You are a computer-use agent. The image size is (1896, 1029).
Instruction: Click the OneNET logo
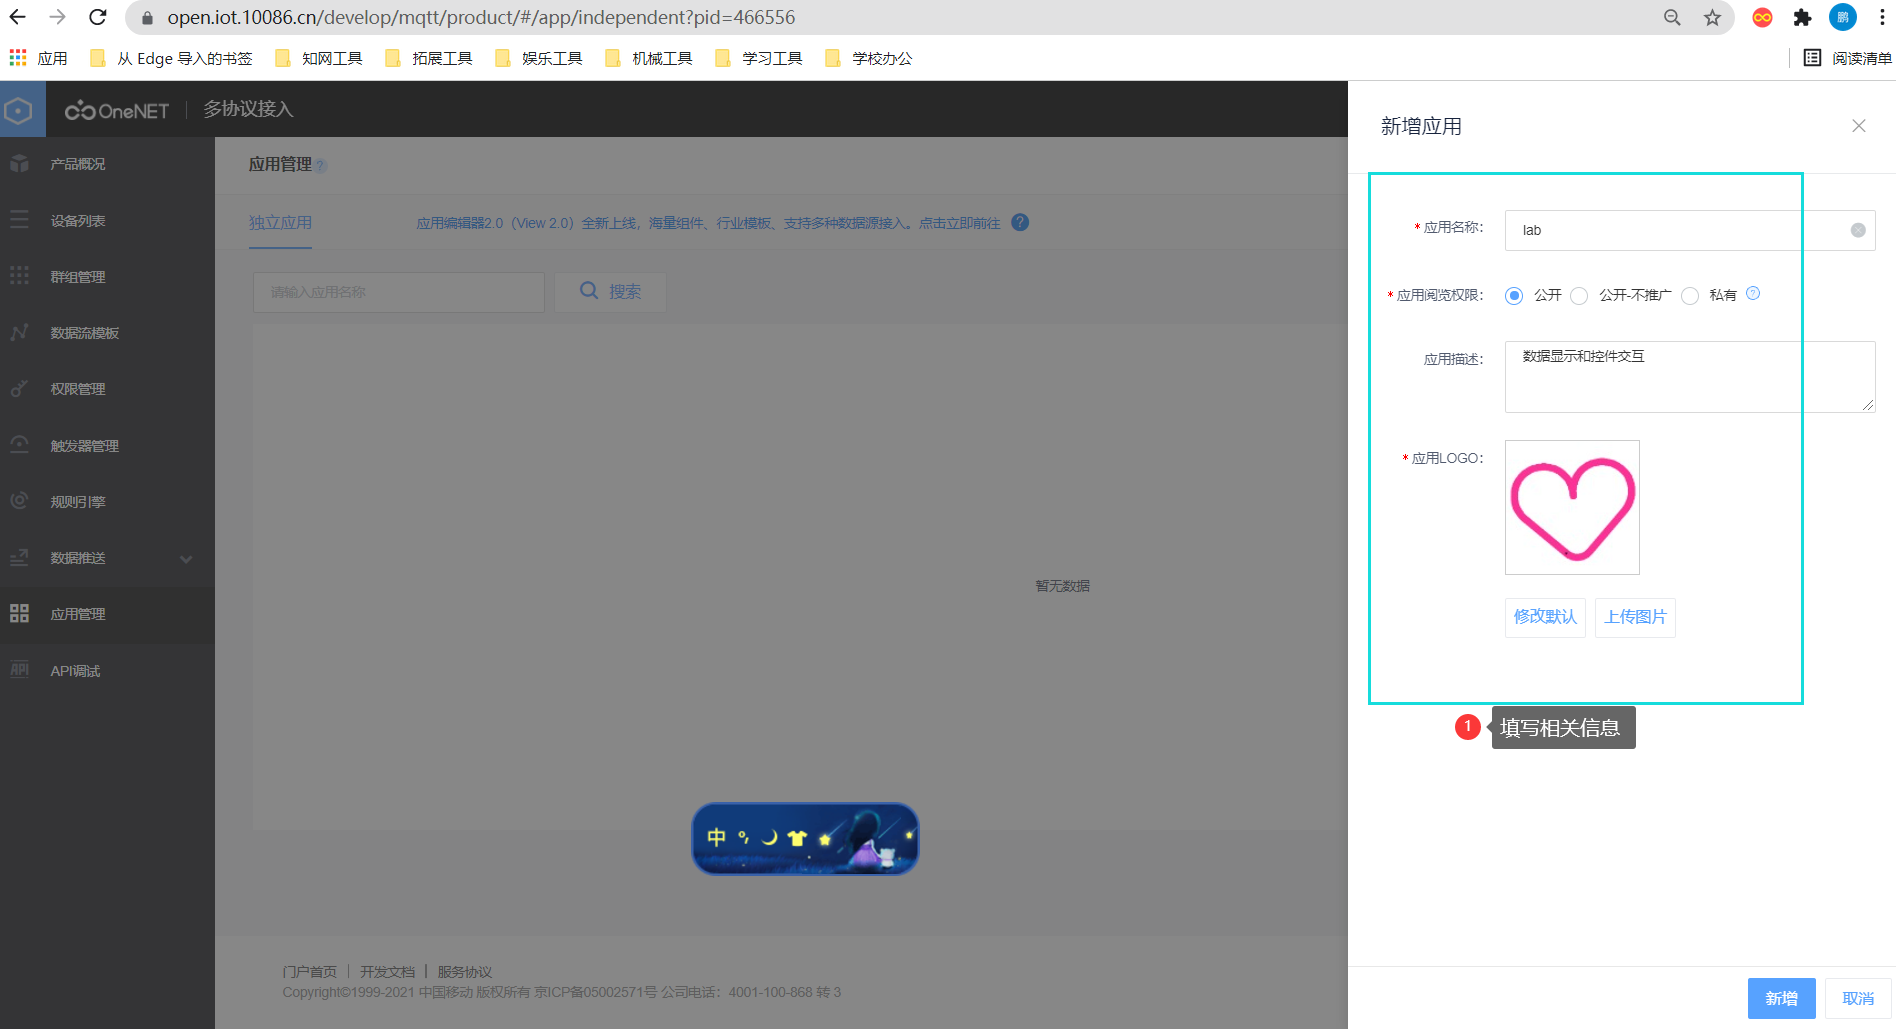[117, 110]
